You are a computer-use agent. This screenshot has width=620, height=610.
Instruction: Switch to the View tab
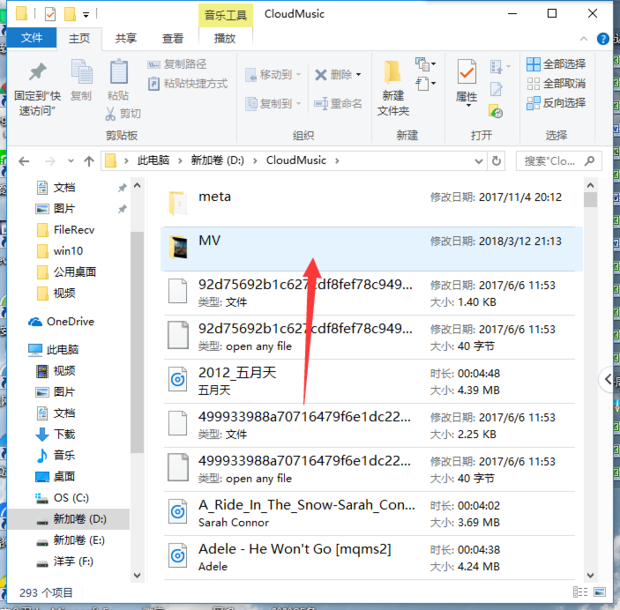173,38
